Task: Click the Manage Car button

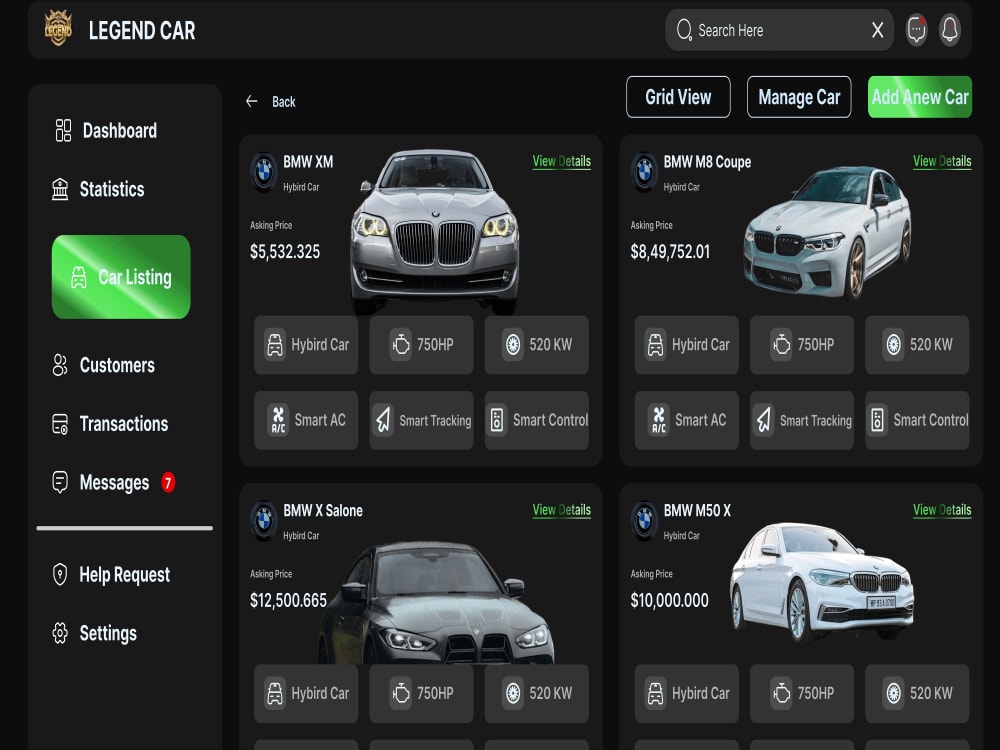Action: pyautogui.click(x=799, y=97)
